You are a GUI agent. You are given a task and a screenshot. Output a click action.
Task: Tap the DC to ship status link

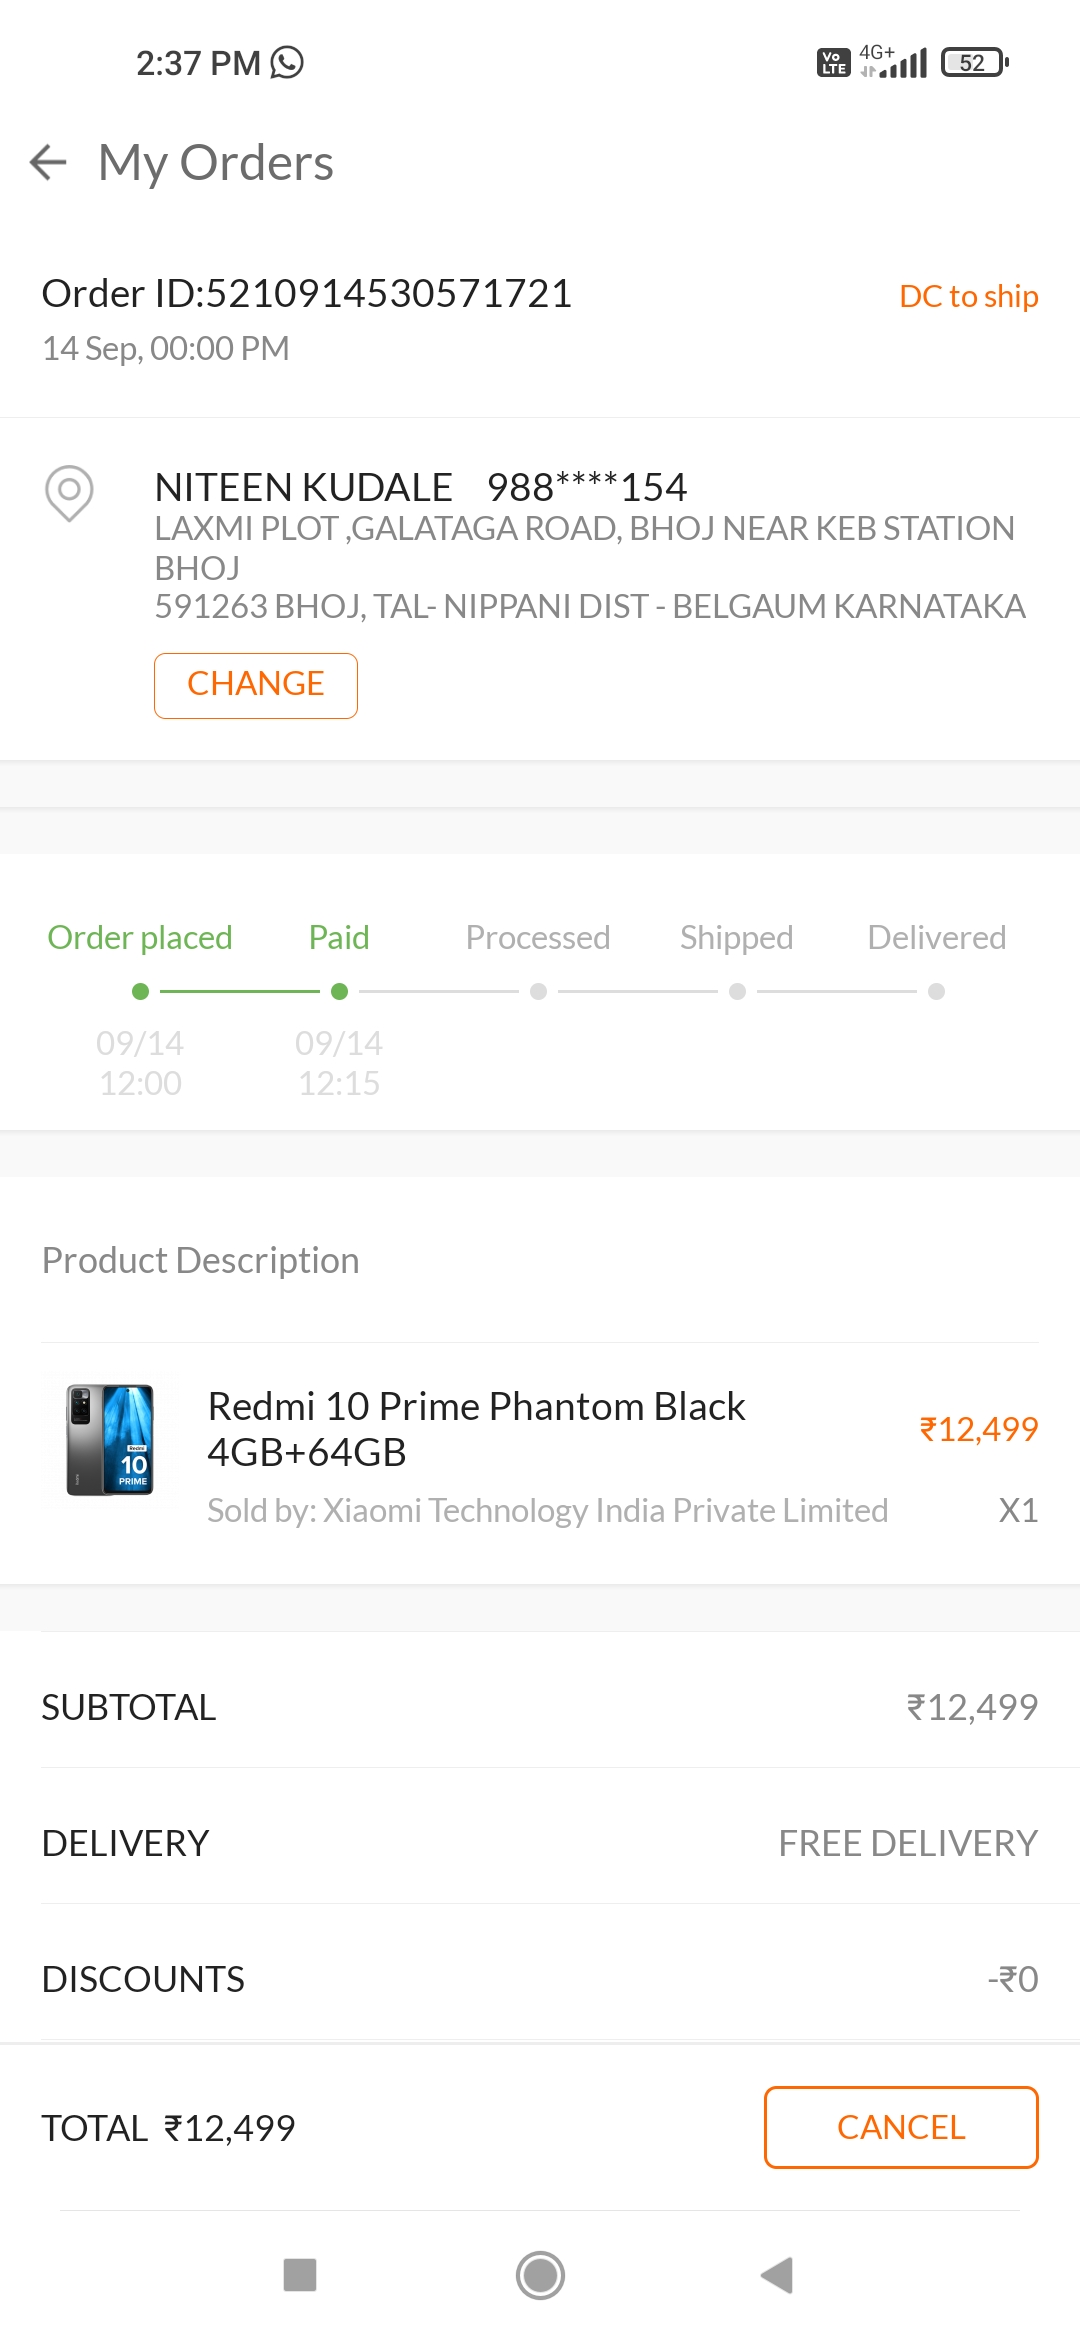click(x=968, y=296)
